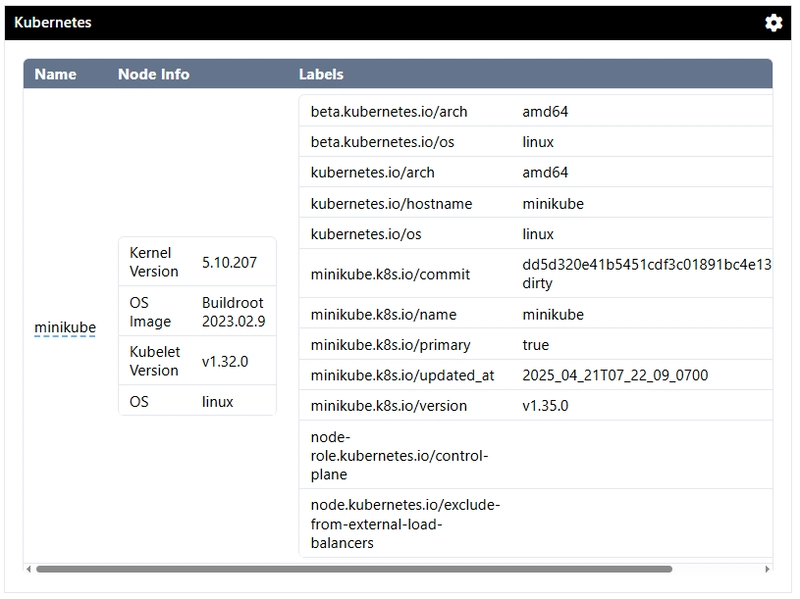This screenshot has height=599, width=800.
Task: Click the Kernel Version value 5.10.207
Action: coord(229,262)
